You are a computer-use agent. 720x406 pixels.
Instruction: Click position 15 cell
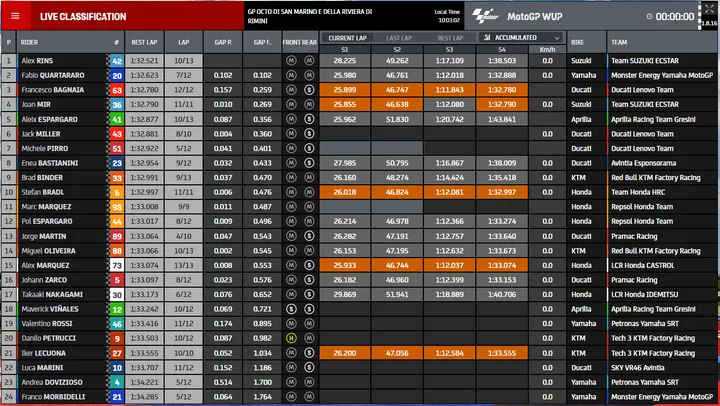pos(9,265)
